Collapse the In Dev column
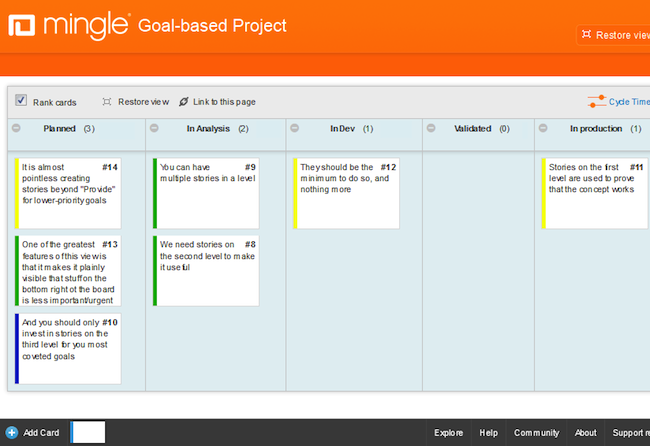The image size is (650, 446). click(x=297, y=129)
